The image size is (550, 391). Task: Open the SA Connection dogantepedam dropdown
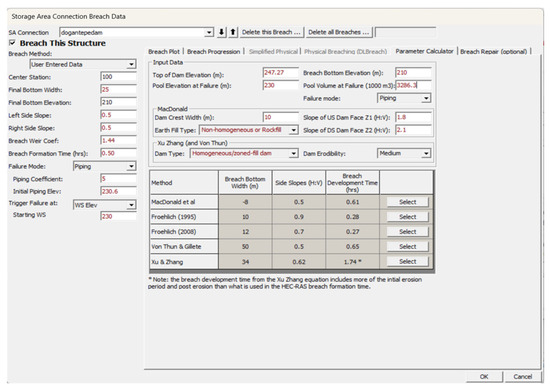pyautogui.click(x=209, y=33)
